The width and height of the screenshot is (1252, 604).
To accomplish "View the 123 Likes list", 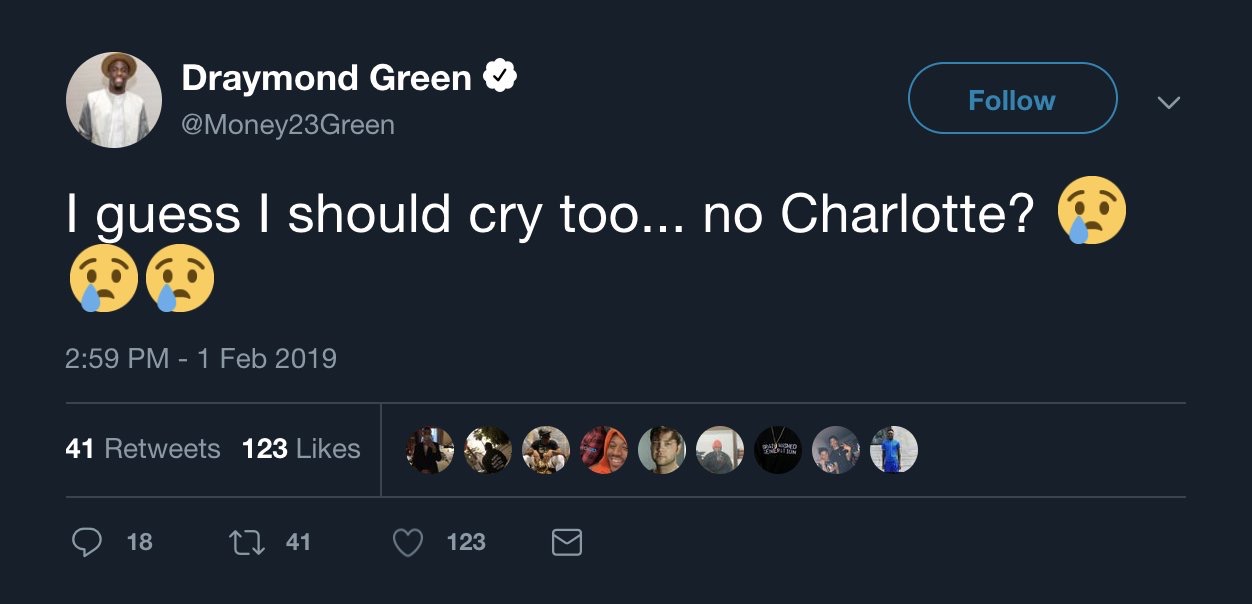I will coord(301,449).
